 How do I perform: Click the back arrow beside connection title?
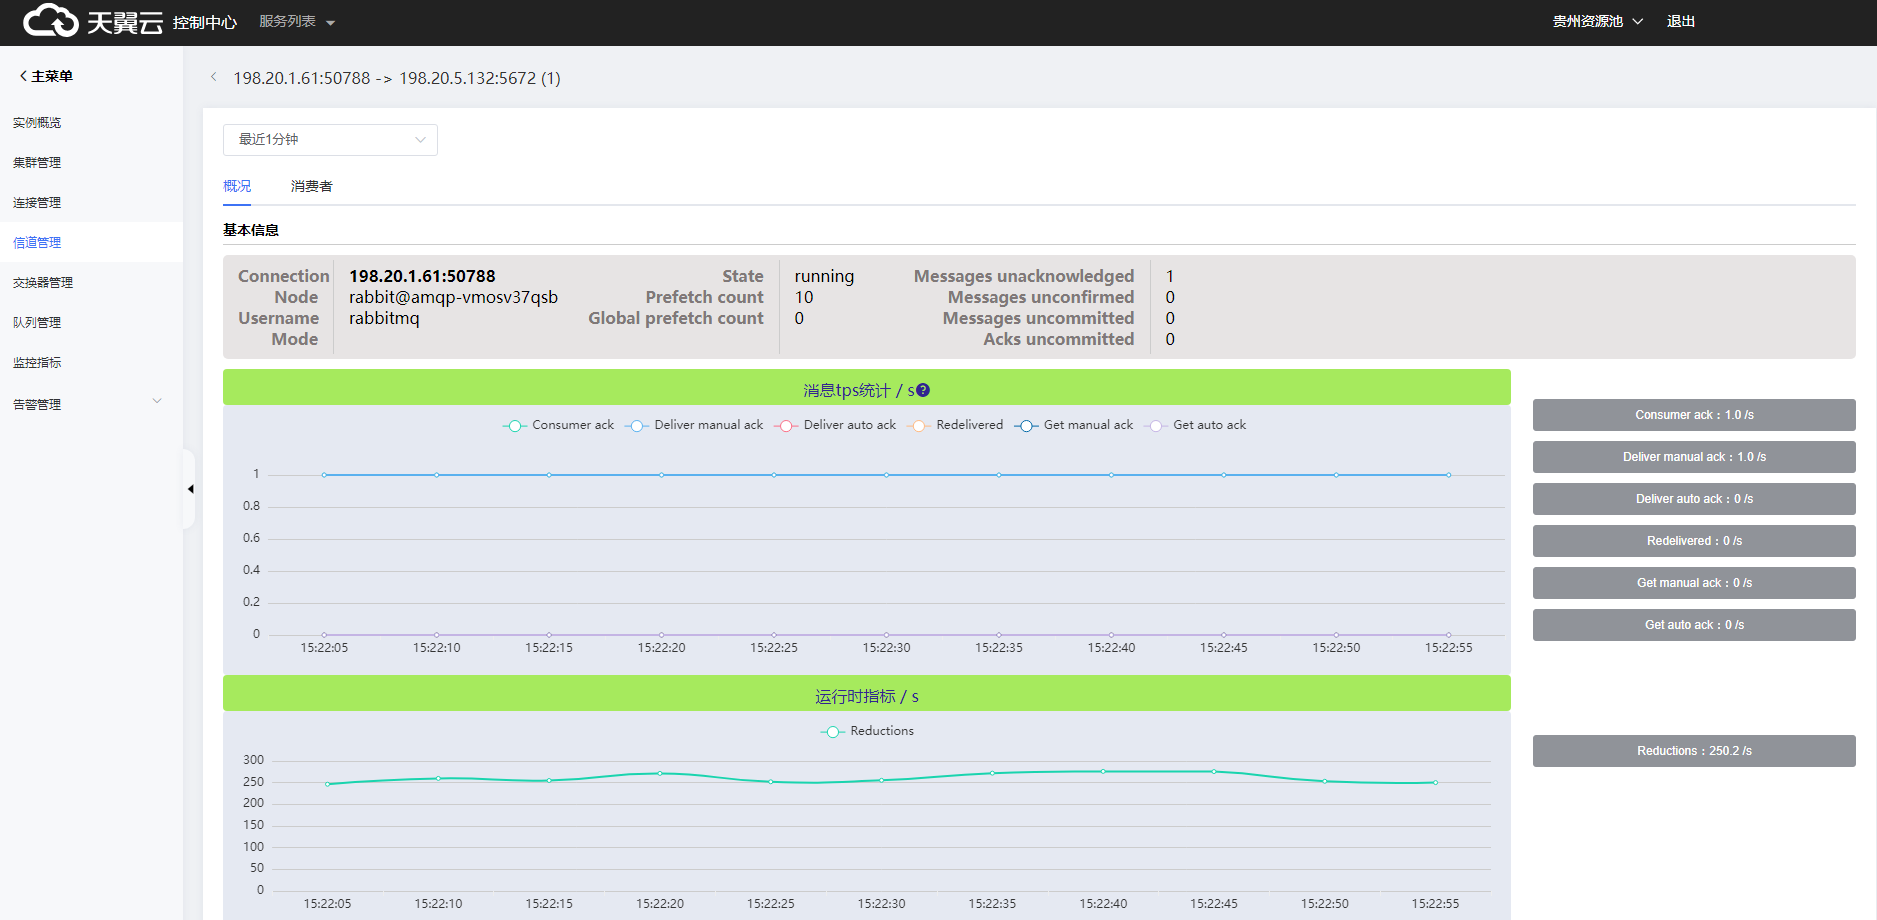213,78
